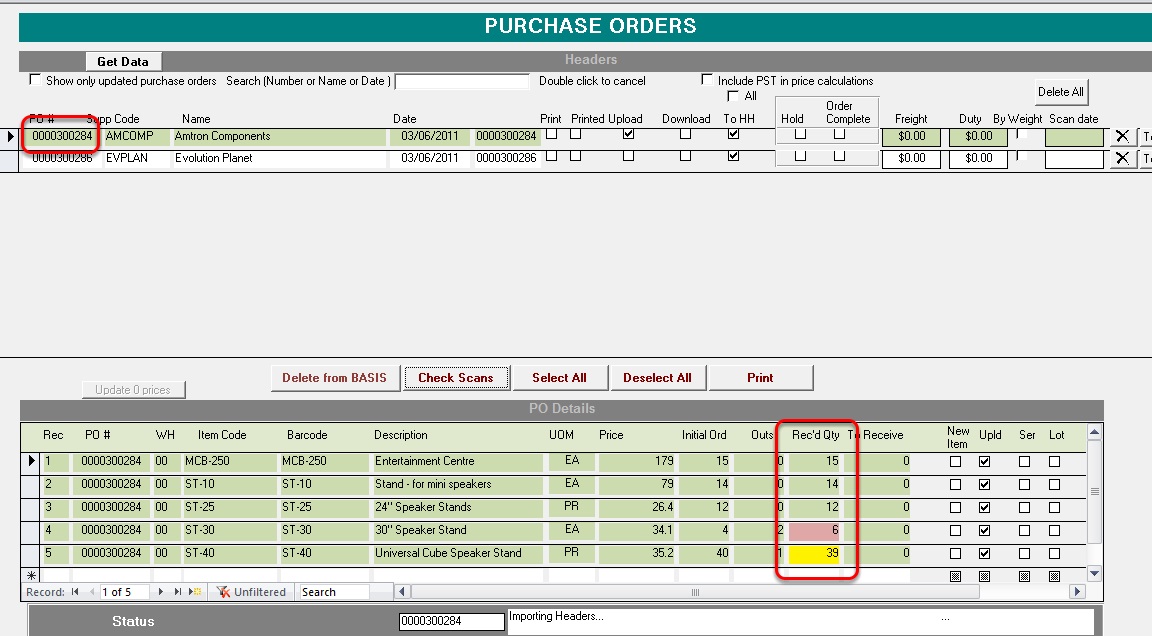The width and height of the screenshot is (1152, 636).
Task: Enable Show only updated purchase orders
Action: (x=35, y=80)
